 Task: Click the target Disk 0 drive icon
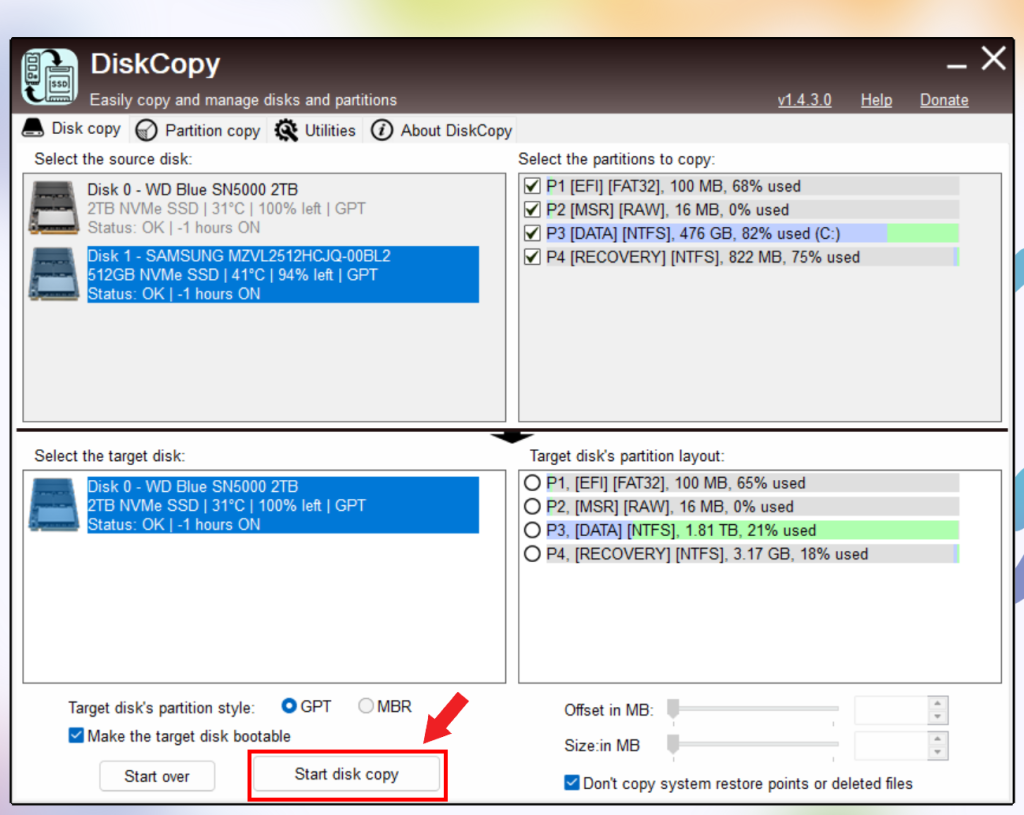[x=54, y=505]
